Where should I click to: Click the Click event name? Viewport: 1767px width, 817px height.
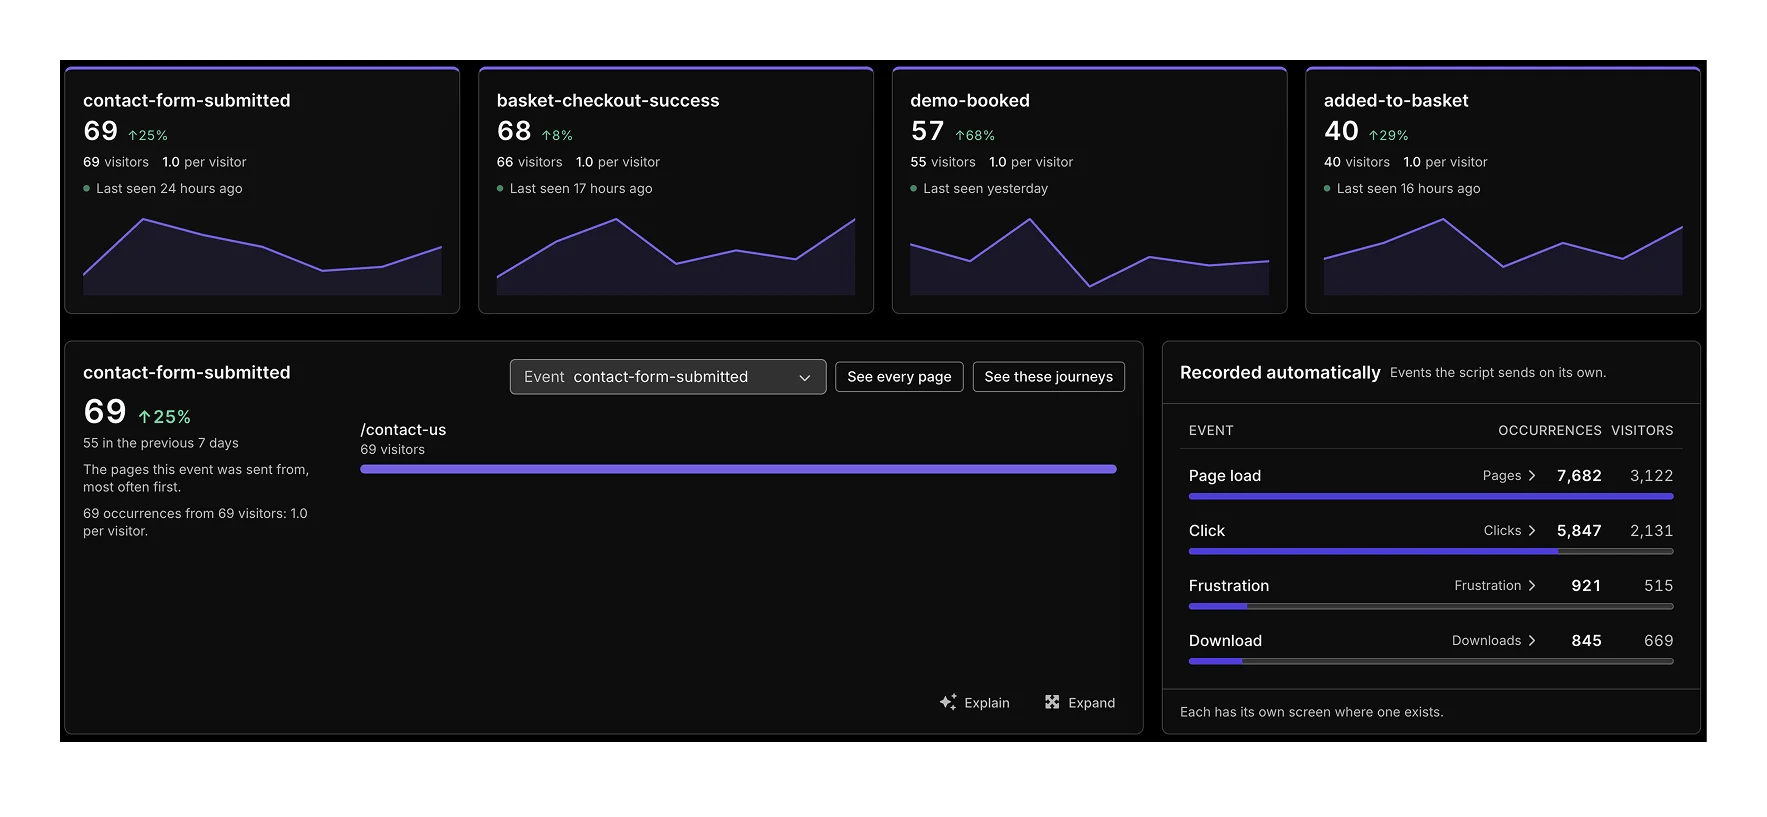1207,531
